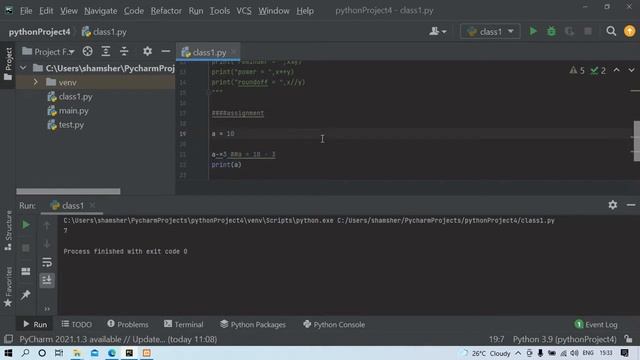
Task: Open the Run menu
Action: [x=196, y=11]
